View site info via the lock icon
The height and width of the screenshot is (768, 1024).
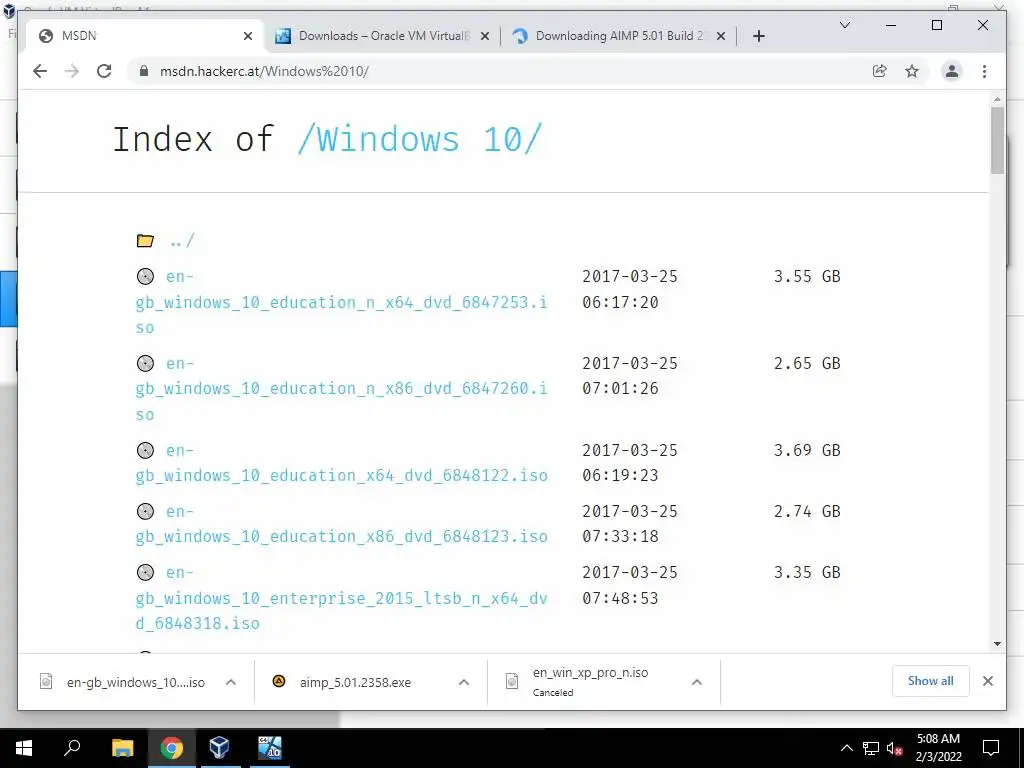coord(144,71)
